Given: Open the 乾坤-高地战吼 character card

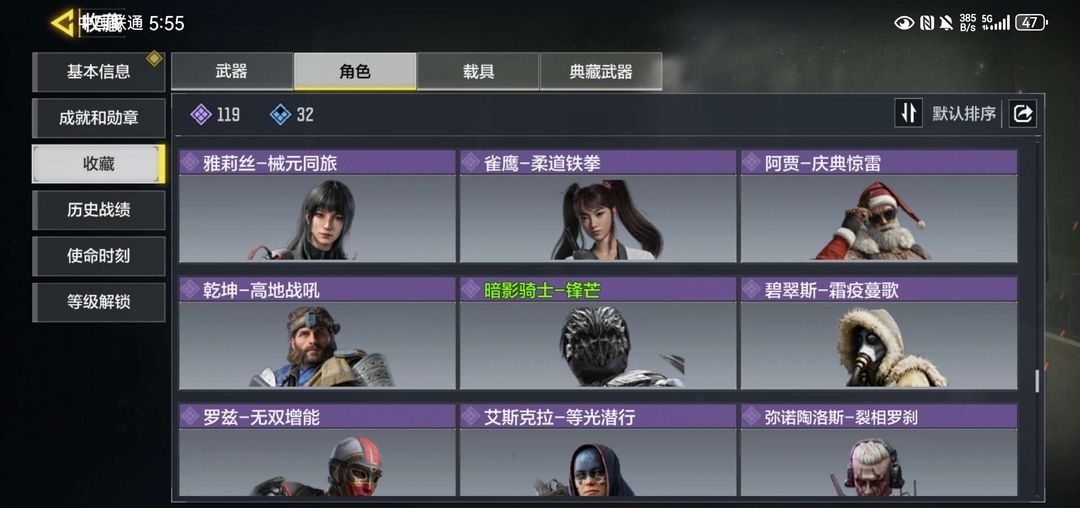Looking at the screenshot, I should [317, 333].
